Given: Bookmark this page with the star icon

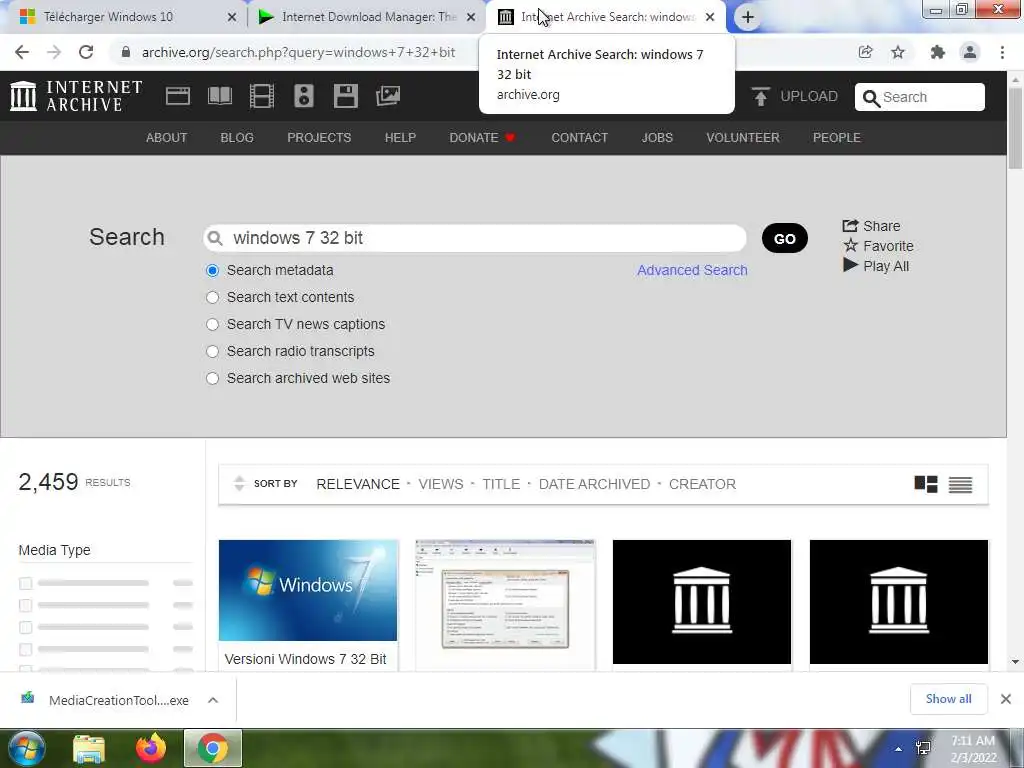Looking at the screenshot, I should 898,52.
